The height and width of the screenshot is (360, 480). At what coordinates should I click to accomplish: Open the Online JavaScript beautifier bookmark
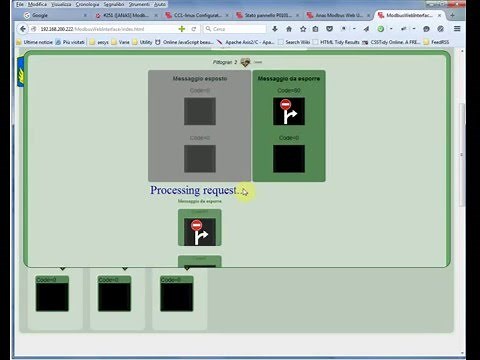pyautogui.click(x=184, y=42)
